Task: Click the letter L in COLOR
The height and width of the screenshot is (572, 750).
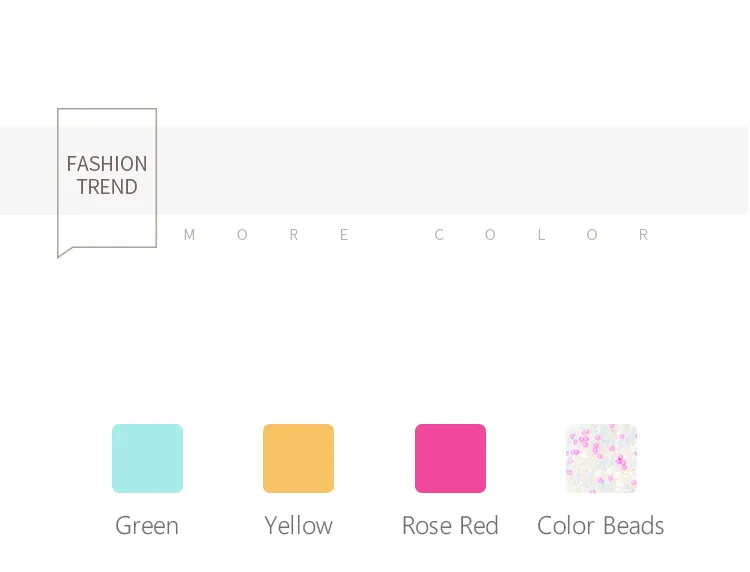Action: point(541,235)
